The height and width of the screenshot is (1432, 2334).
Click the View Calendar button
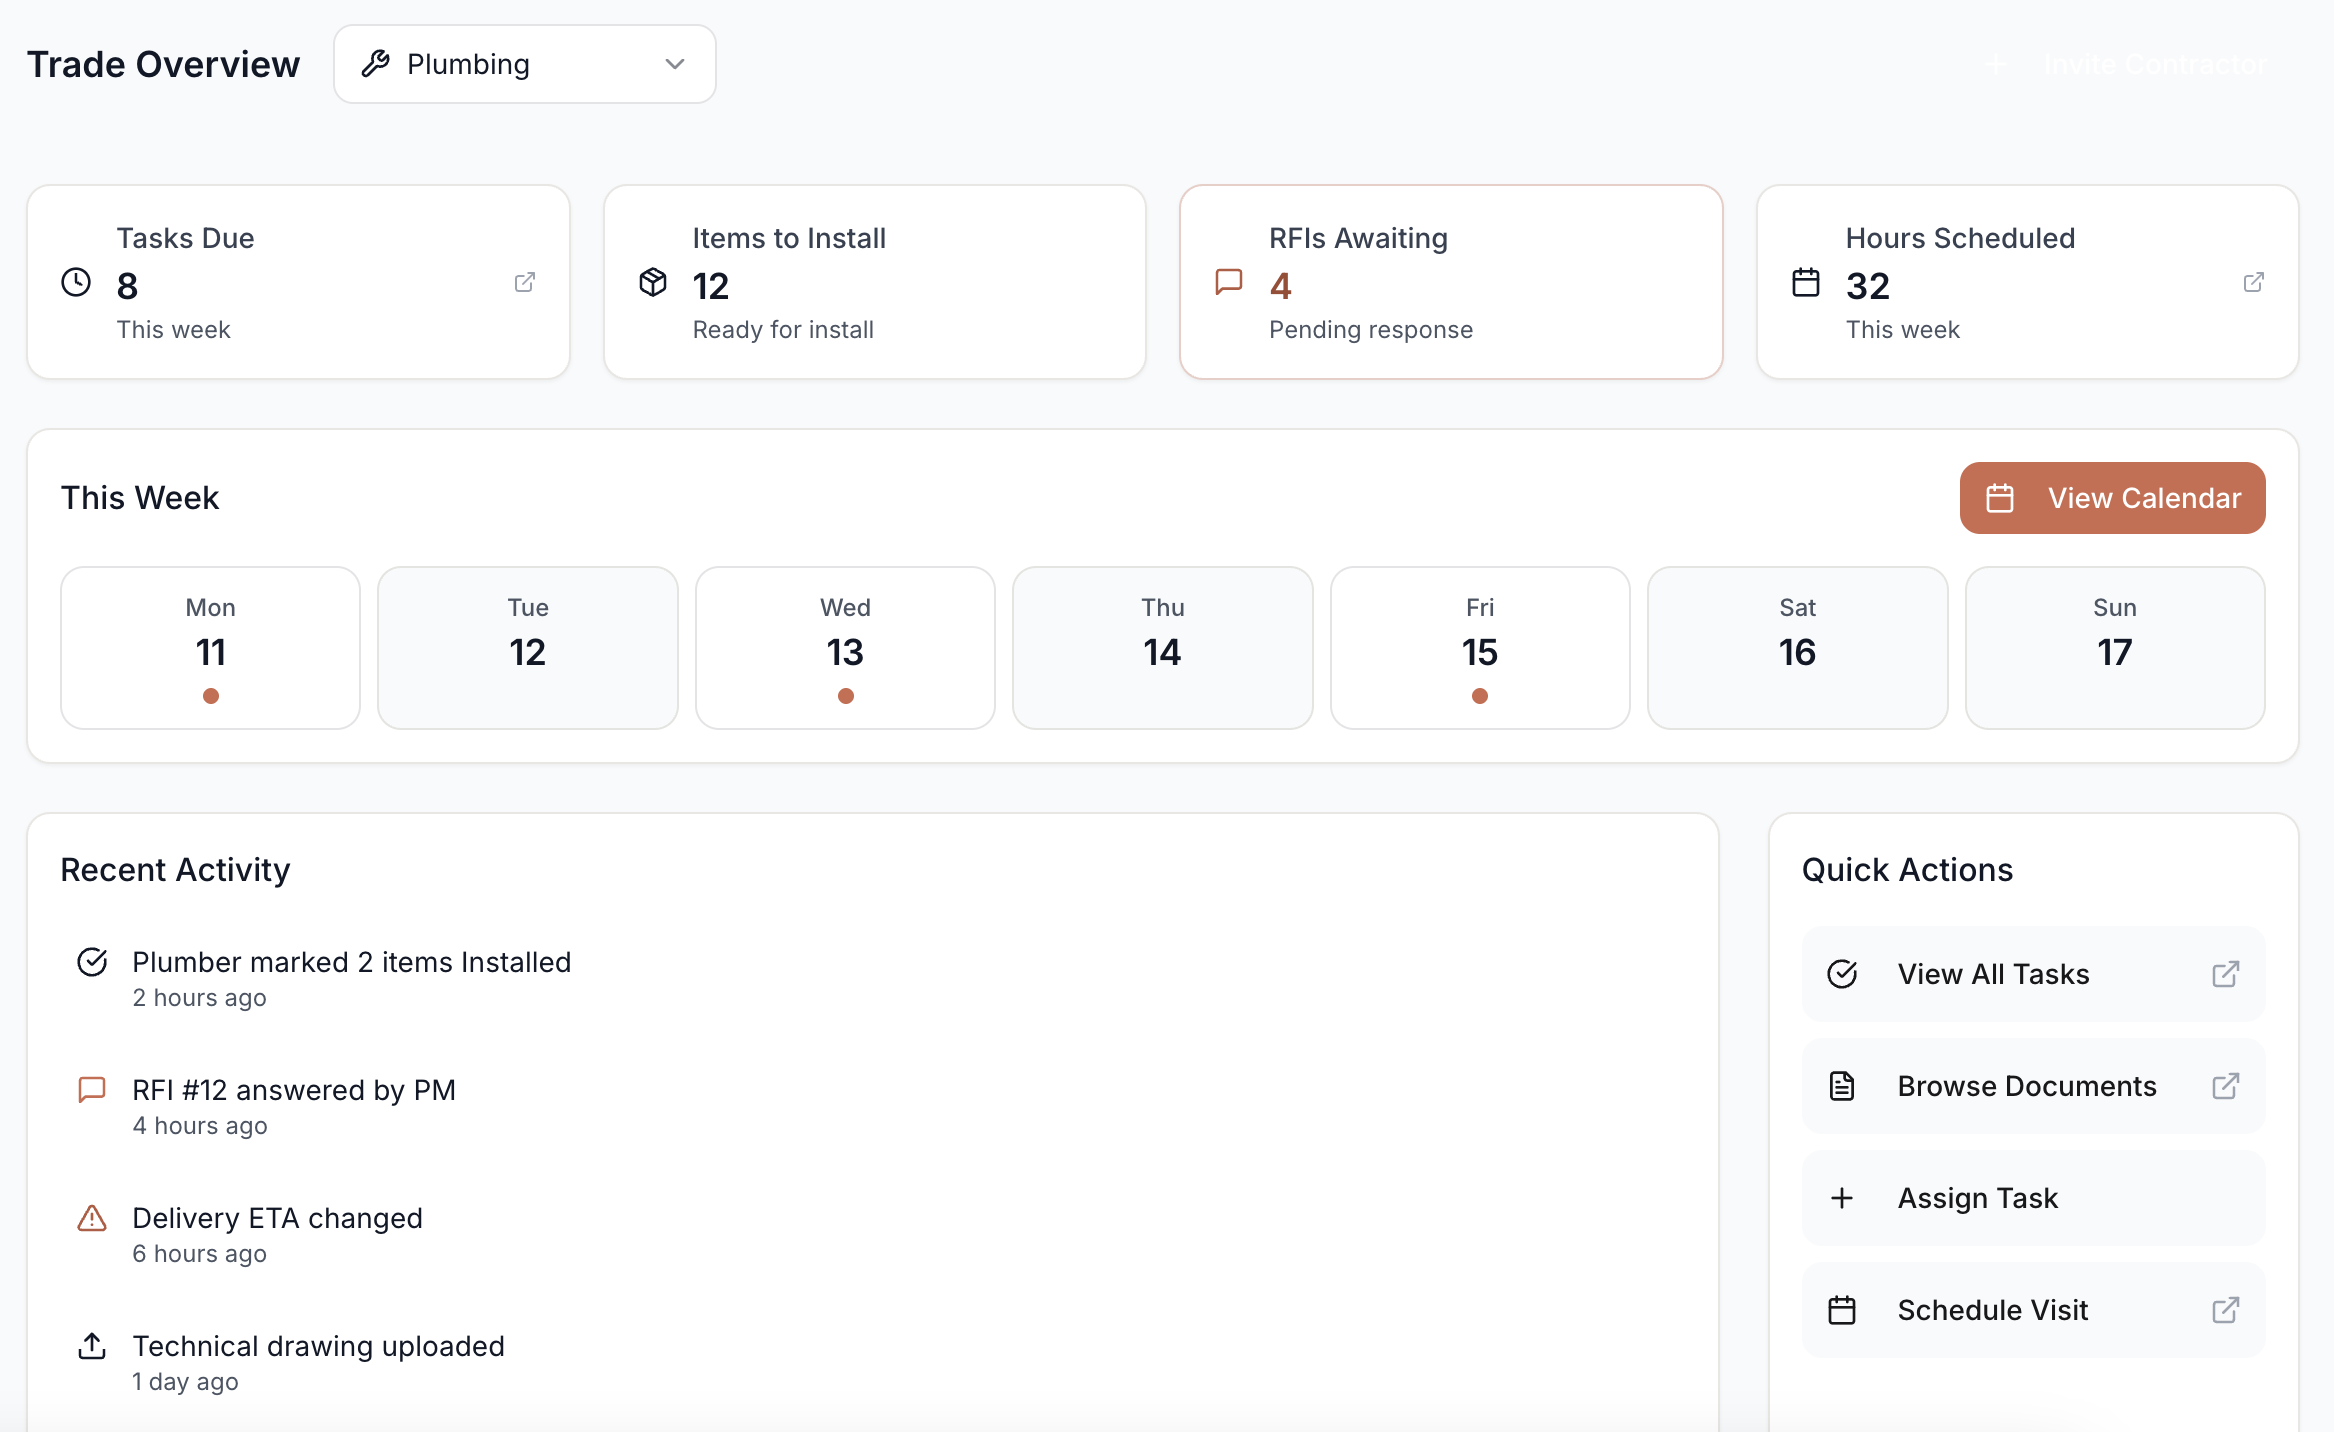pyautogui.click(x=2112, y=498)
